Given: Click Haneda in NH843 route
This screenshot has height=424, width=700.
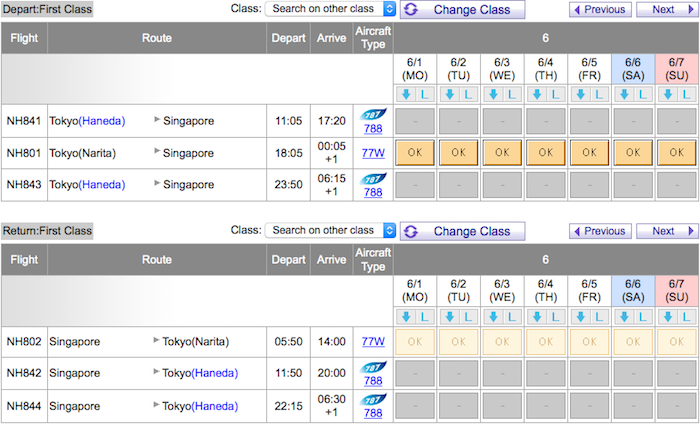Looking at the screenshot, I should [102, 185].
